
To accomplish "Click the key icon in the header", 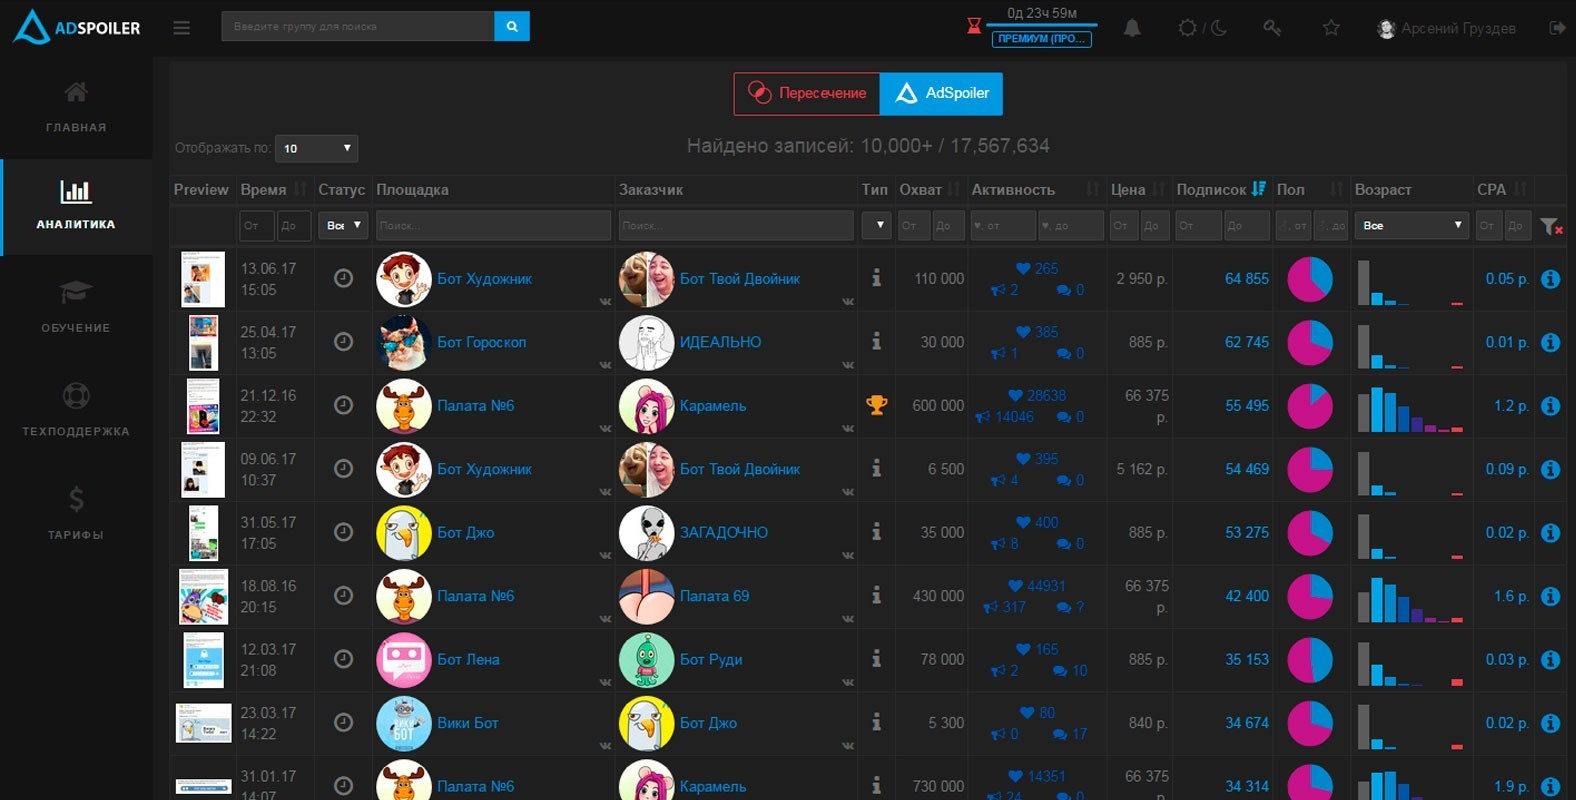I will tap(1272, 28).
